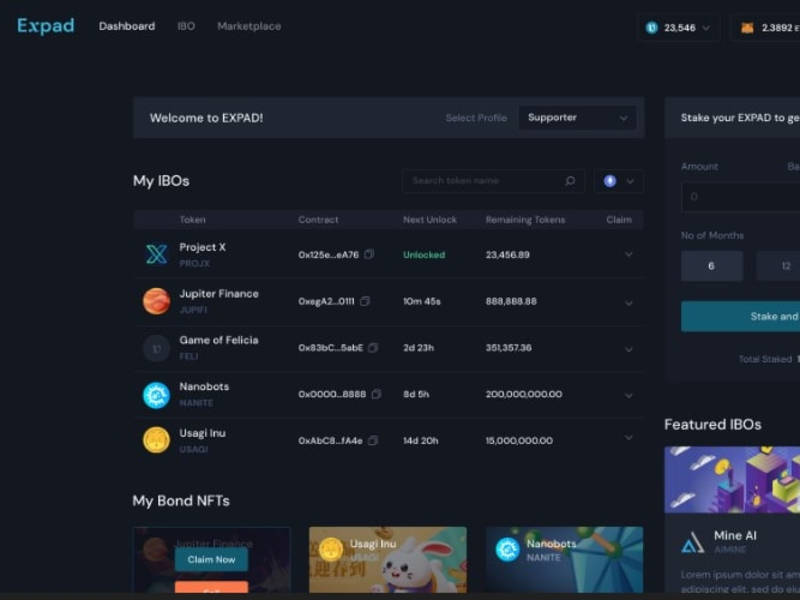Image resolution: width=800 pixels, height=600 pixels.
Task: Copy the Project X contract address
Action: pos(369,254)
